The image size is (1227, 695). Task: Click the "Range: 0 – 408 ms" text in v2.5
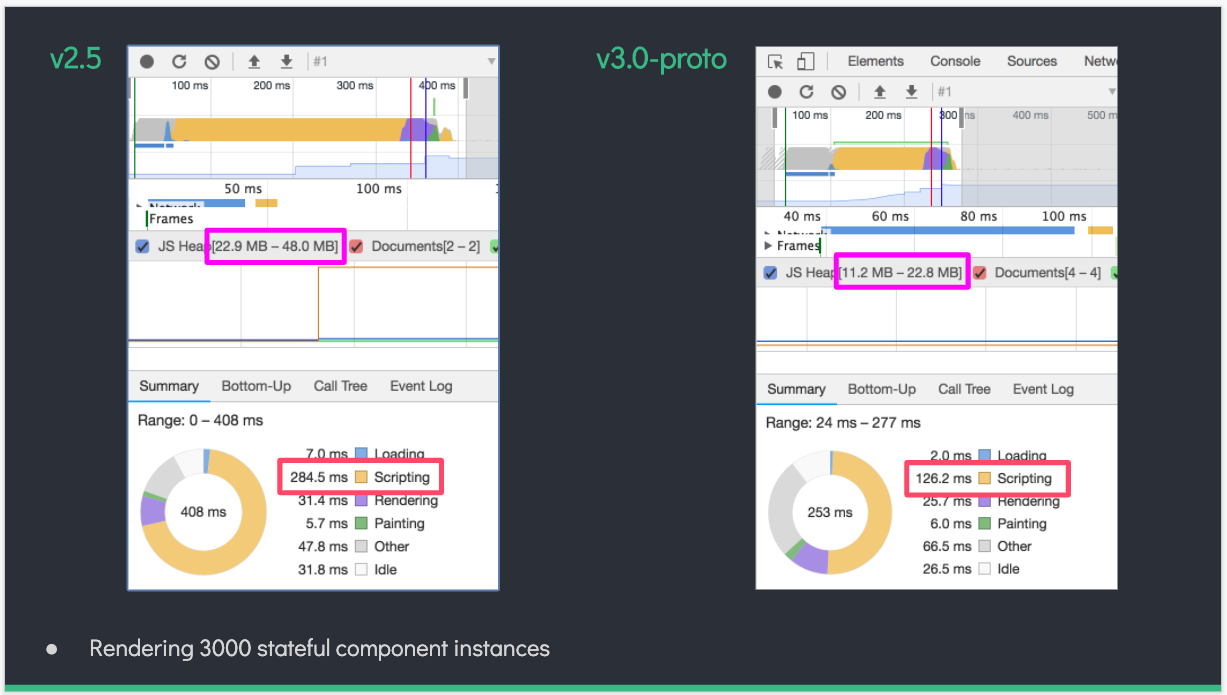tap(200, 420)
